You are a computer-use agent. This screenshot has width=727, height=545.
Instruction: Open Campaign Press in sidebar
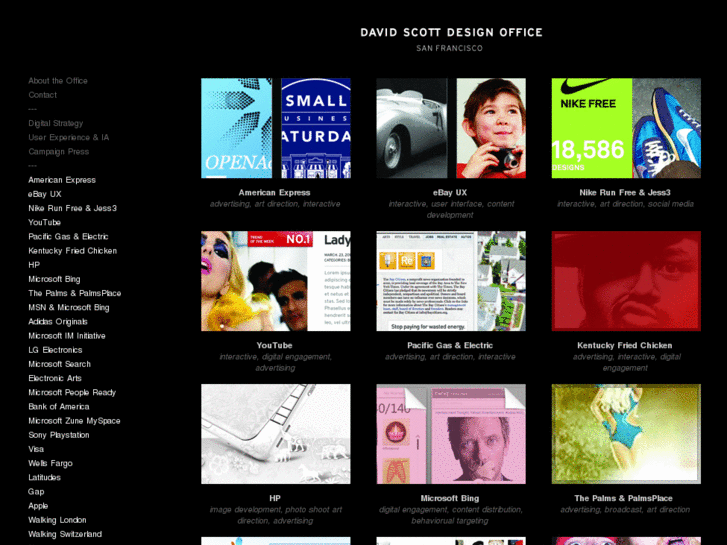[x=59, y=152]
